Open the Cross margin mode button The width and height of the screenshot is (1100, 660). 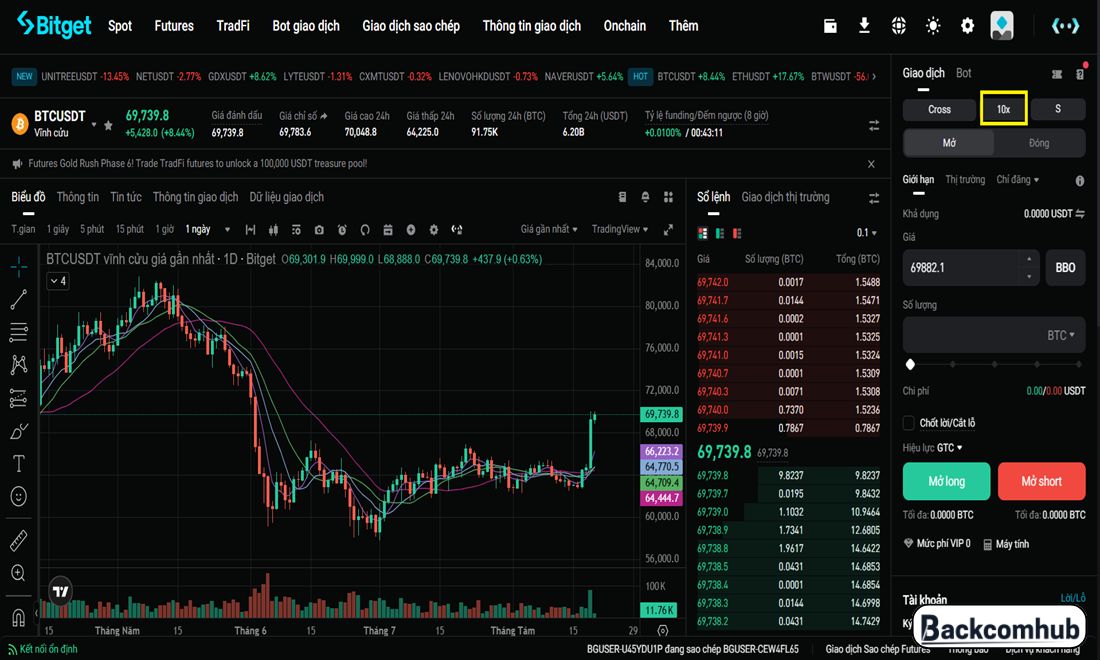pyautogui.click(x=939, y=109)
